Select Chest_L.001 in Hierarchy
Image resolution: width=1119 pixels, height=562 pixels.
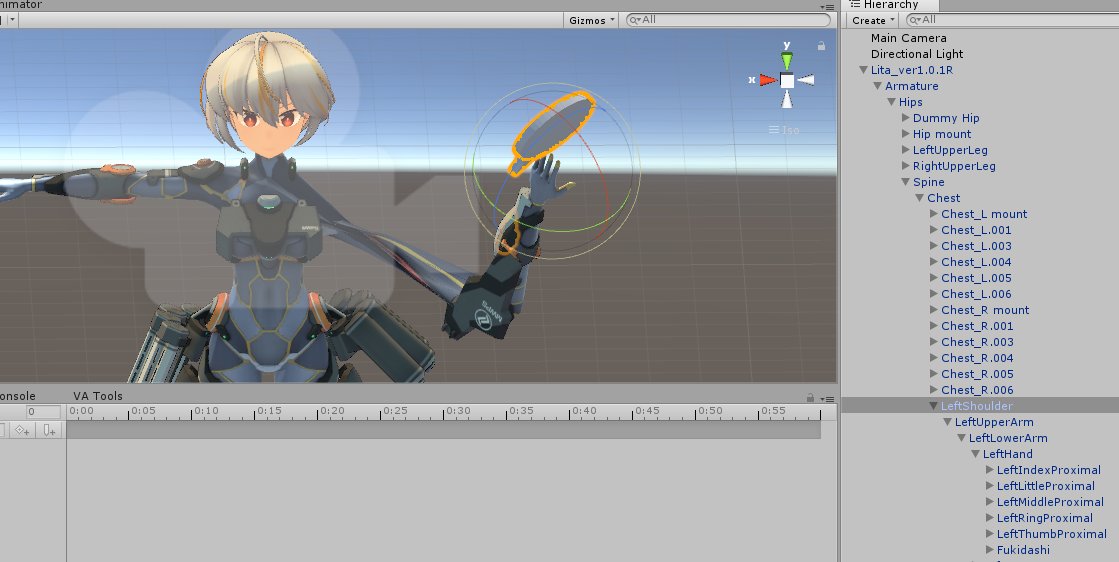976,230
